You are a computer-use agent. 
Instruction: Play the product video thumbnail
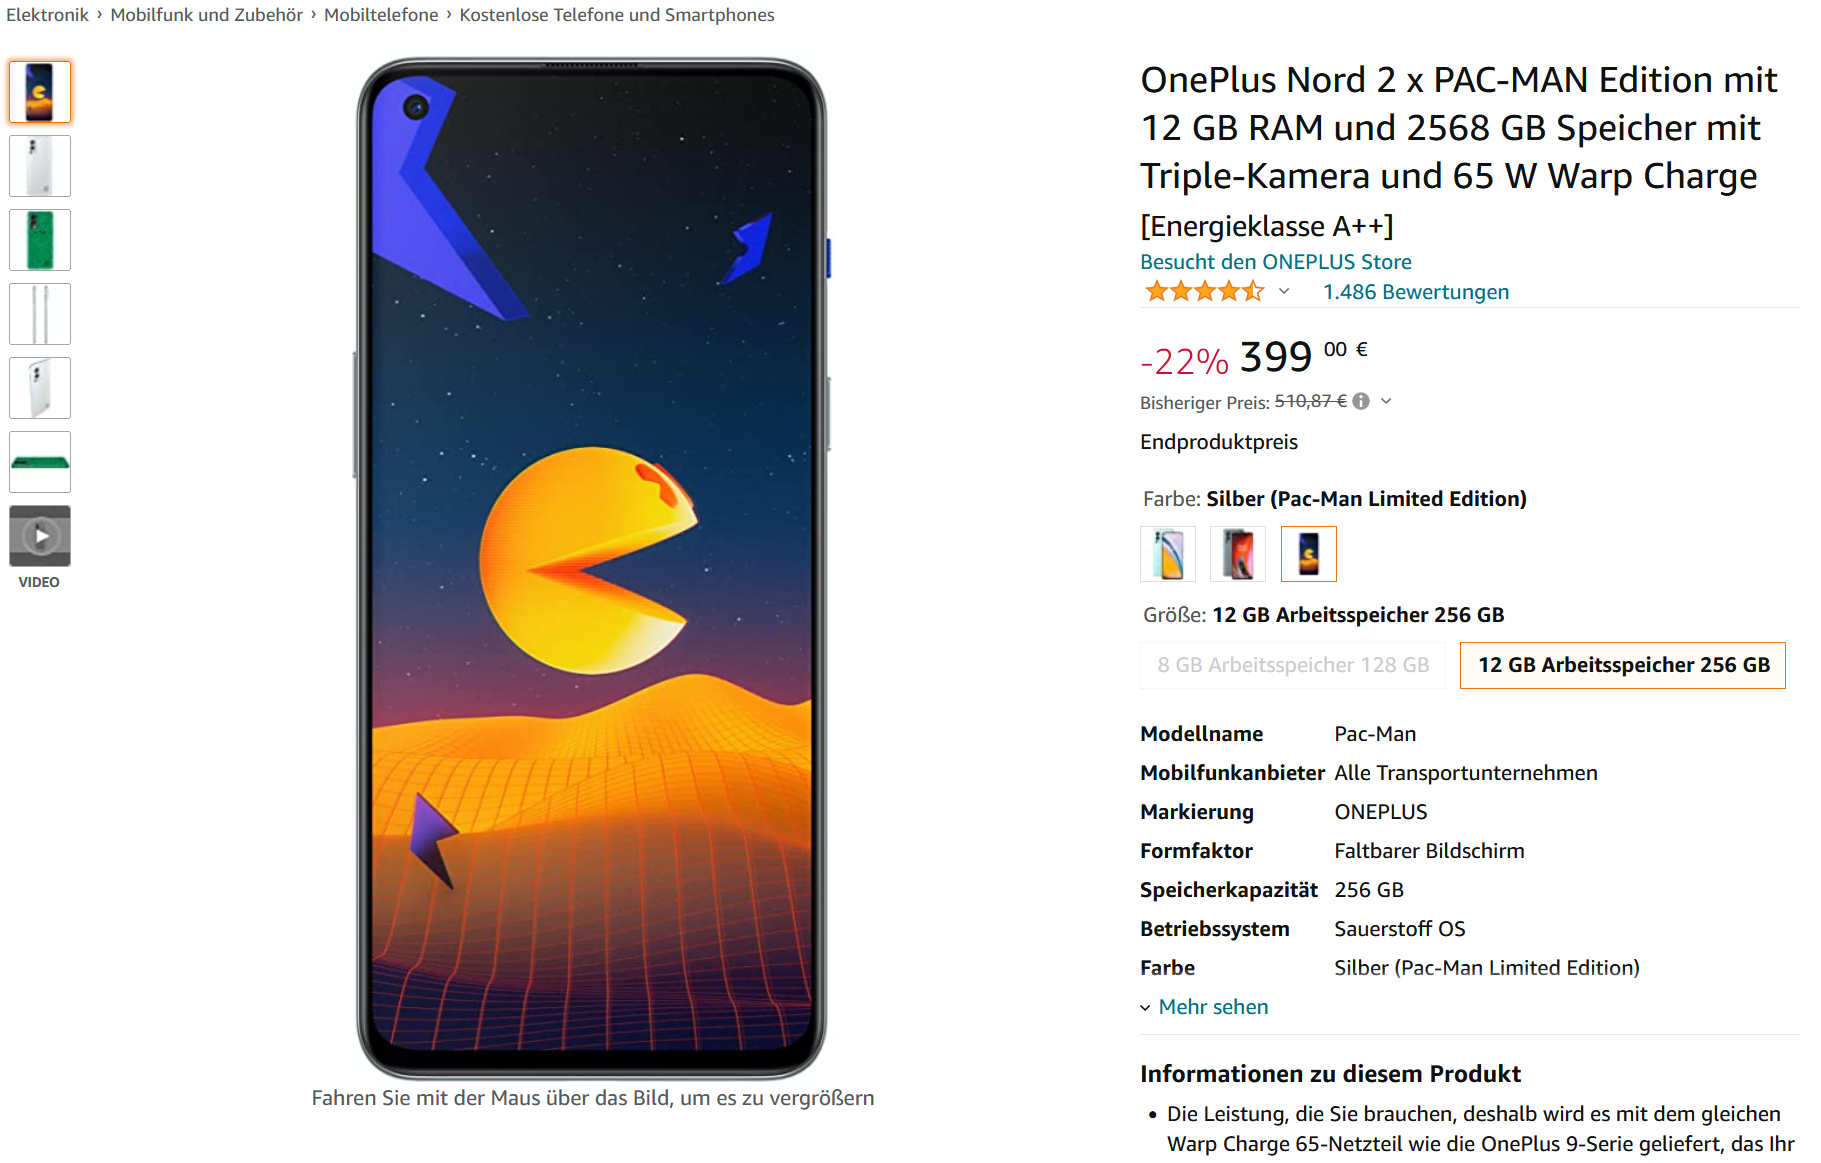click(40, 536)
